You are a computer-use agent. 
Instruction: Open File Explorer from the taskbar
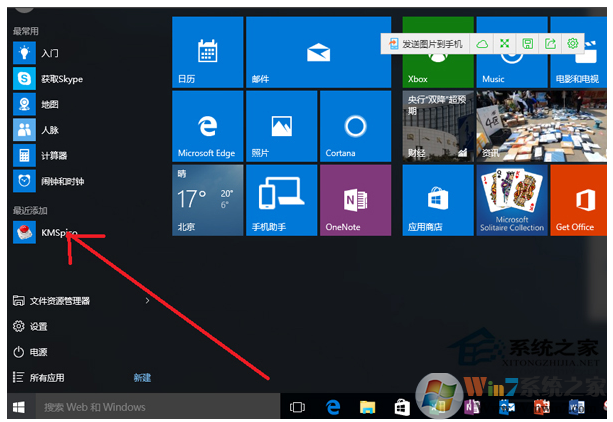click(x=367, y=407)
